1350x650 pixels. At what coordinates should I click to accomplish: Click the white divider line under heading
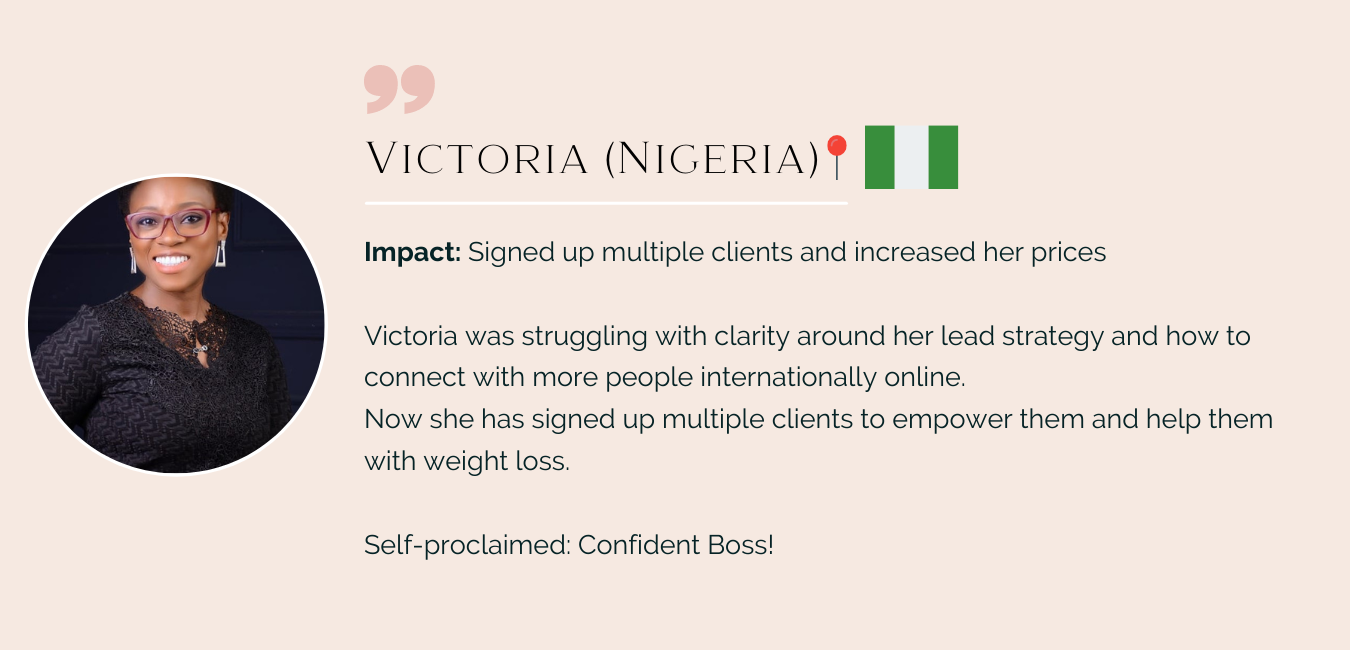(x=606, y=203)
